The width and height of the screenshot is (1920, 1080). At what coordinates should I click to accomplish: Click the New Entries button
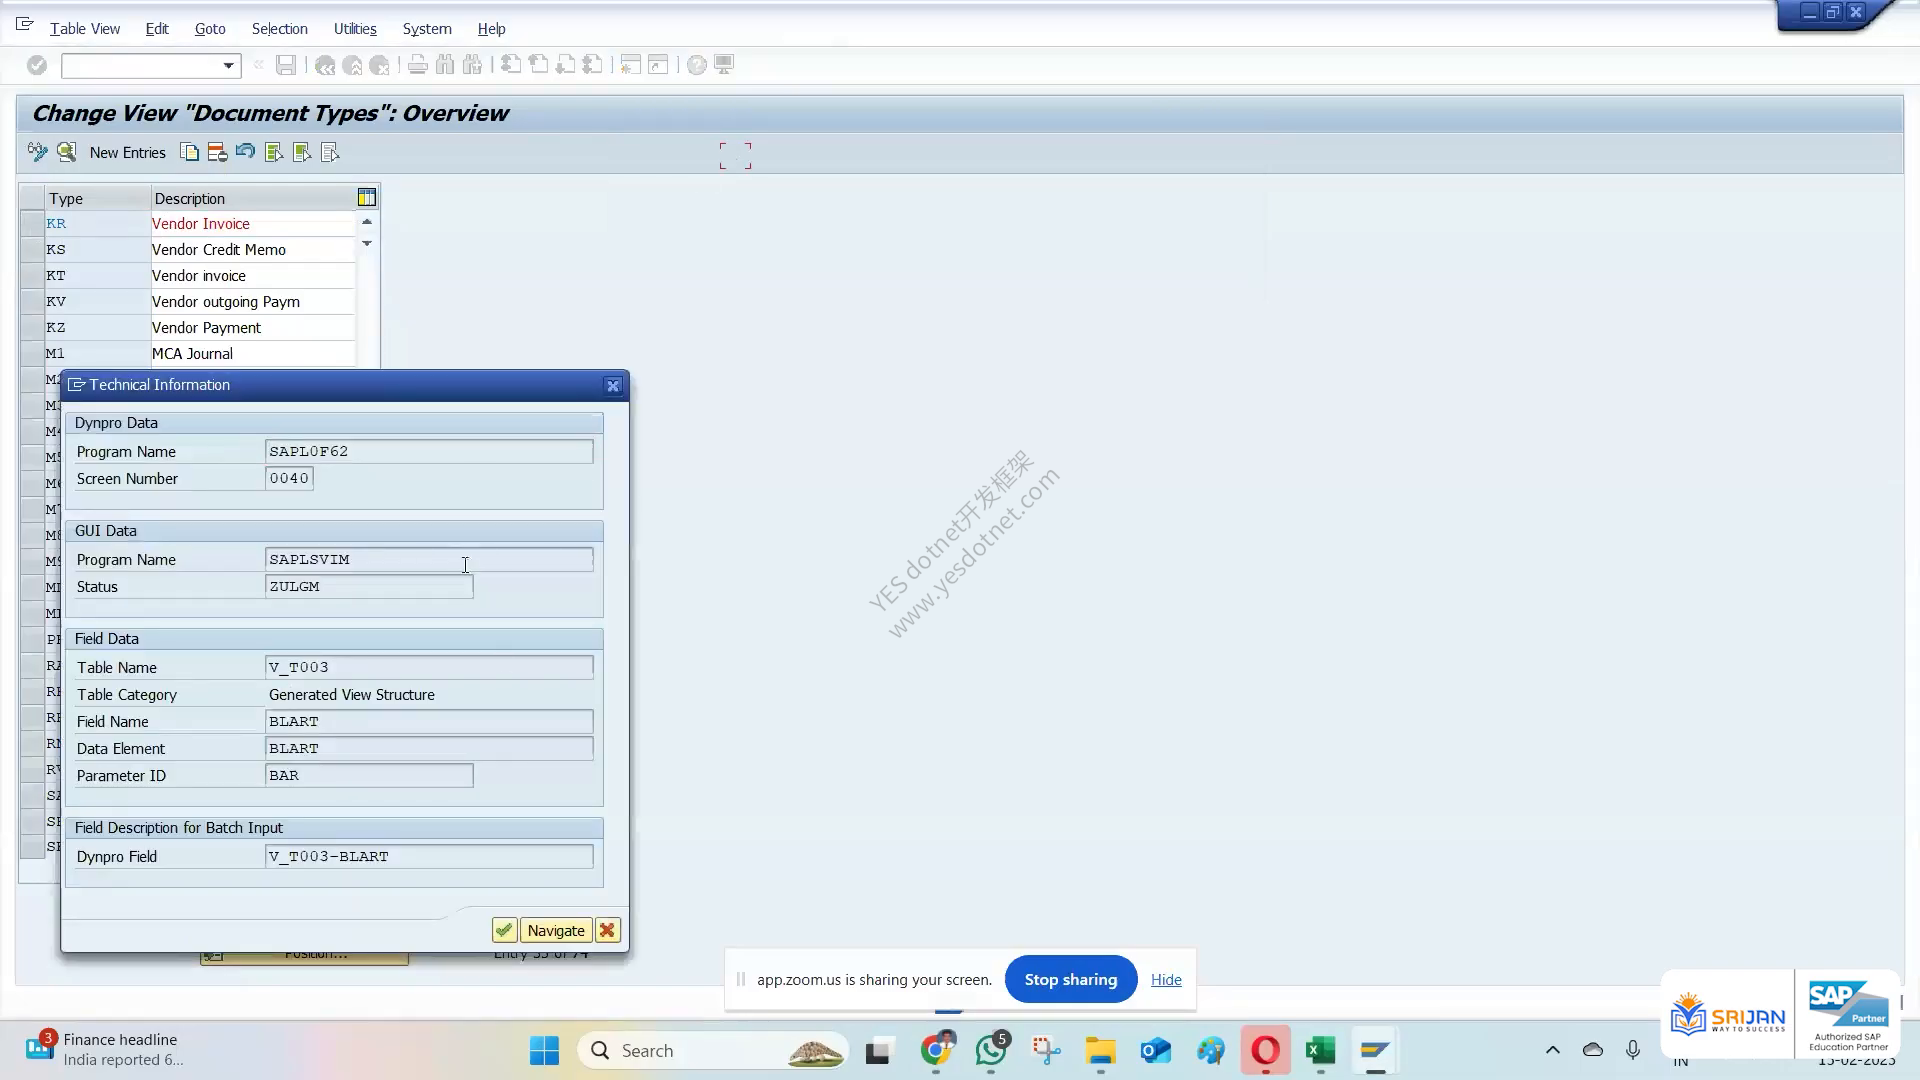(x=128, y=153)
